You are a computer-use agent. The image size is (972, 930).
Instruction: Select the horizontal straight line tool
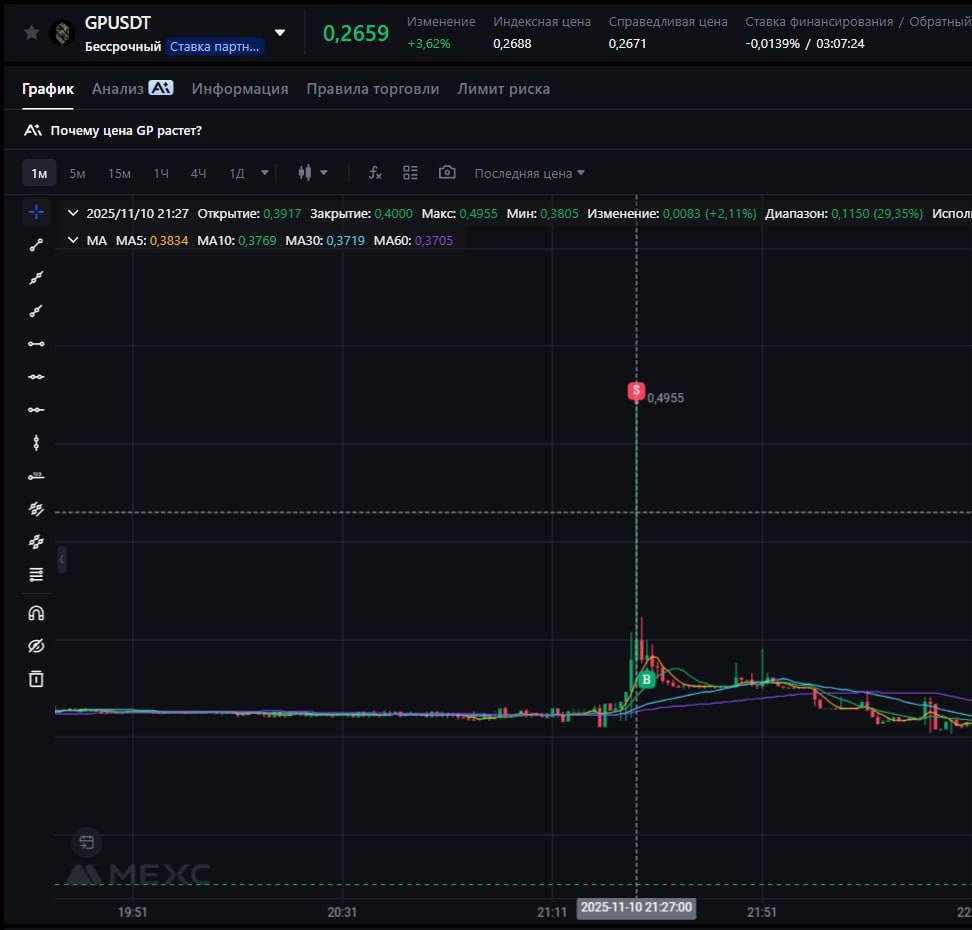click(x=36, y=376)
